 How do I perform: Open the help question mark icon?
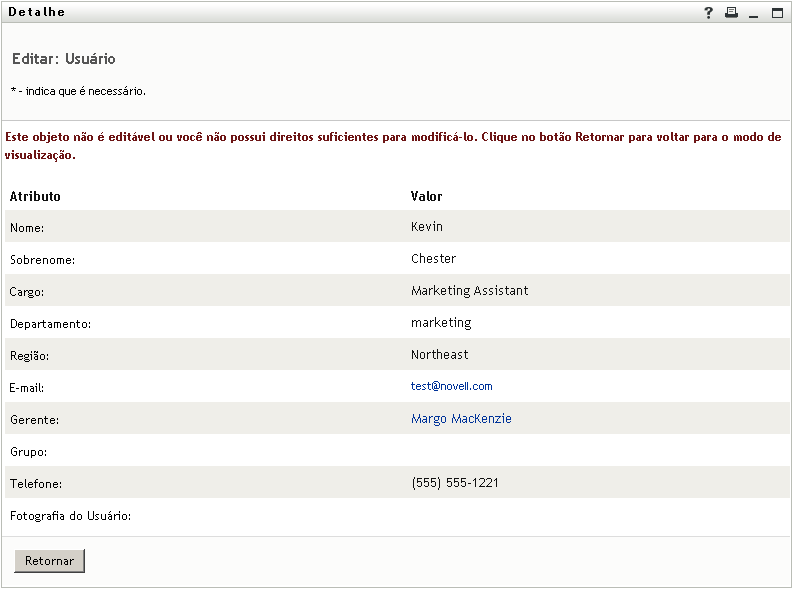708,13
